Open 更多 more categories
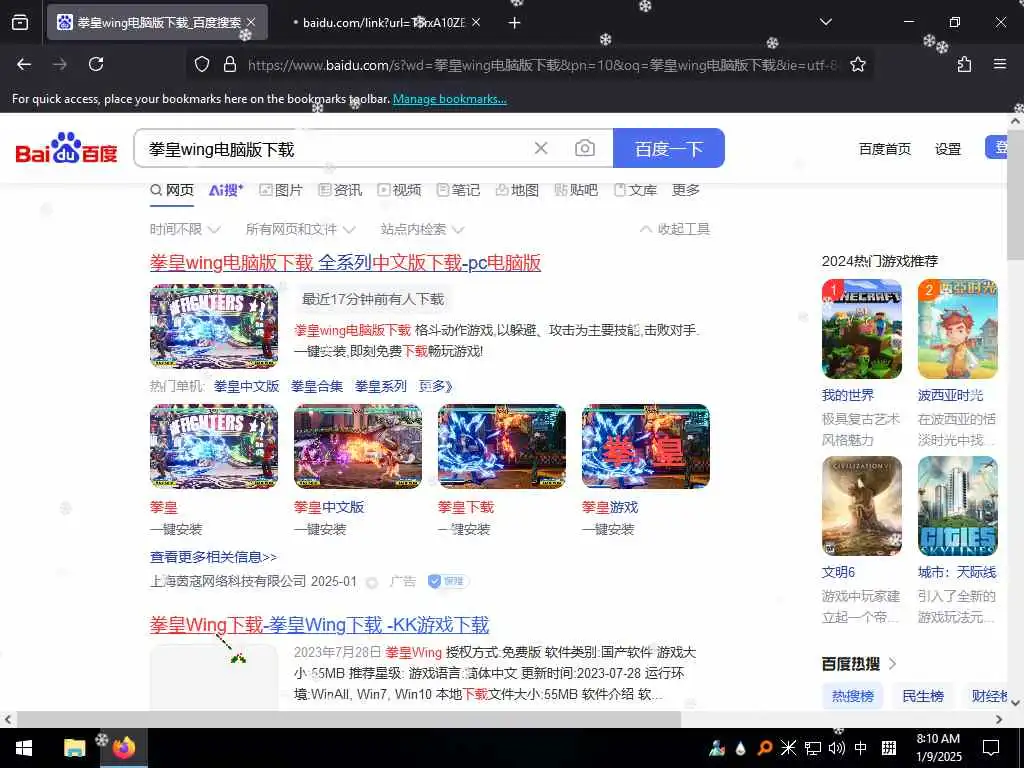Screen dimensions: 1024x768 [686, 190]
